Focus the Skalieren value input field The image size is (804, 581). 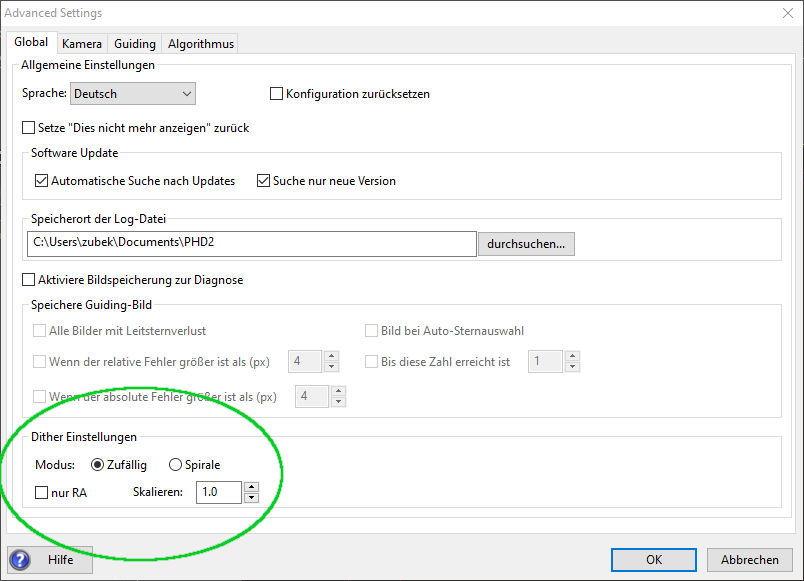point(219,492)
